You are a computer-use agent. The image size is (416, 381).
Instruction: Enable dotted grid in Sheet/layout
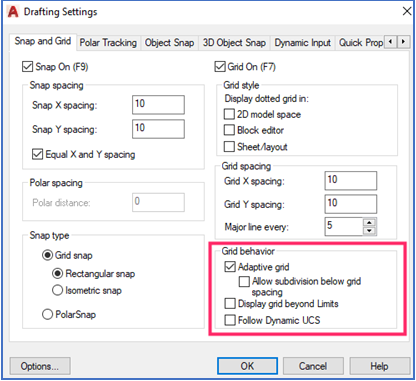(229, 146)
